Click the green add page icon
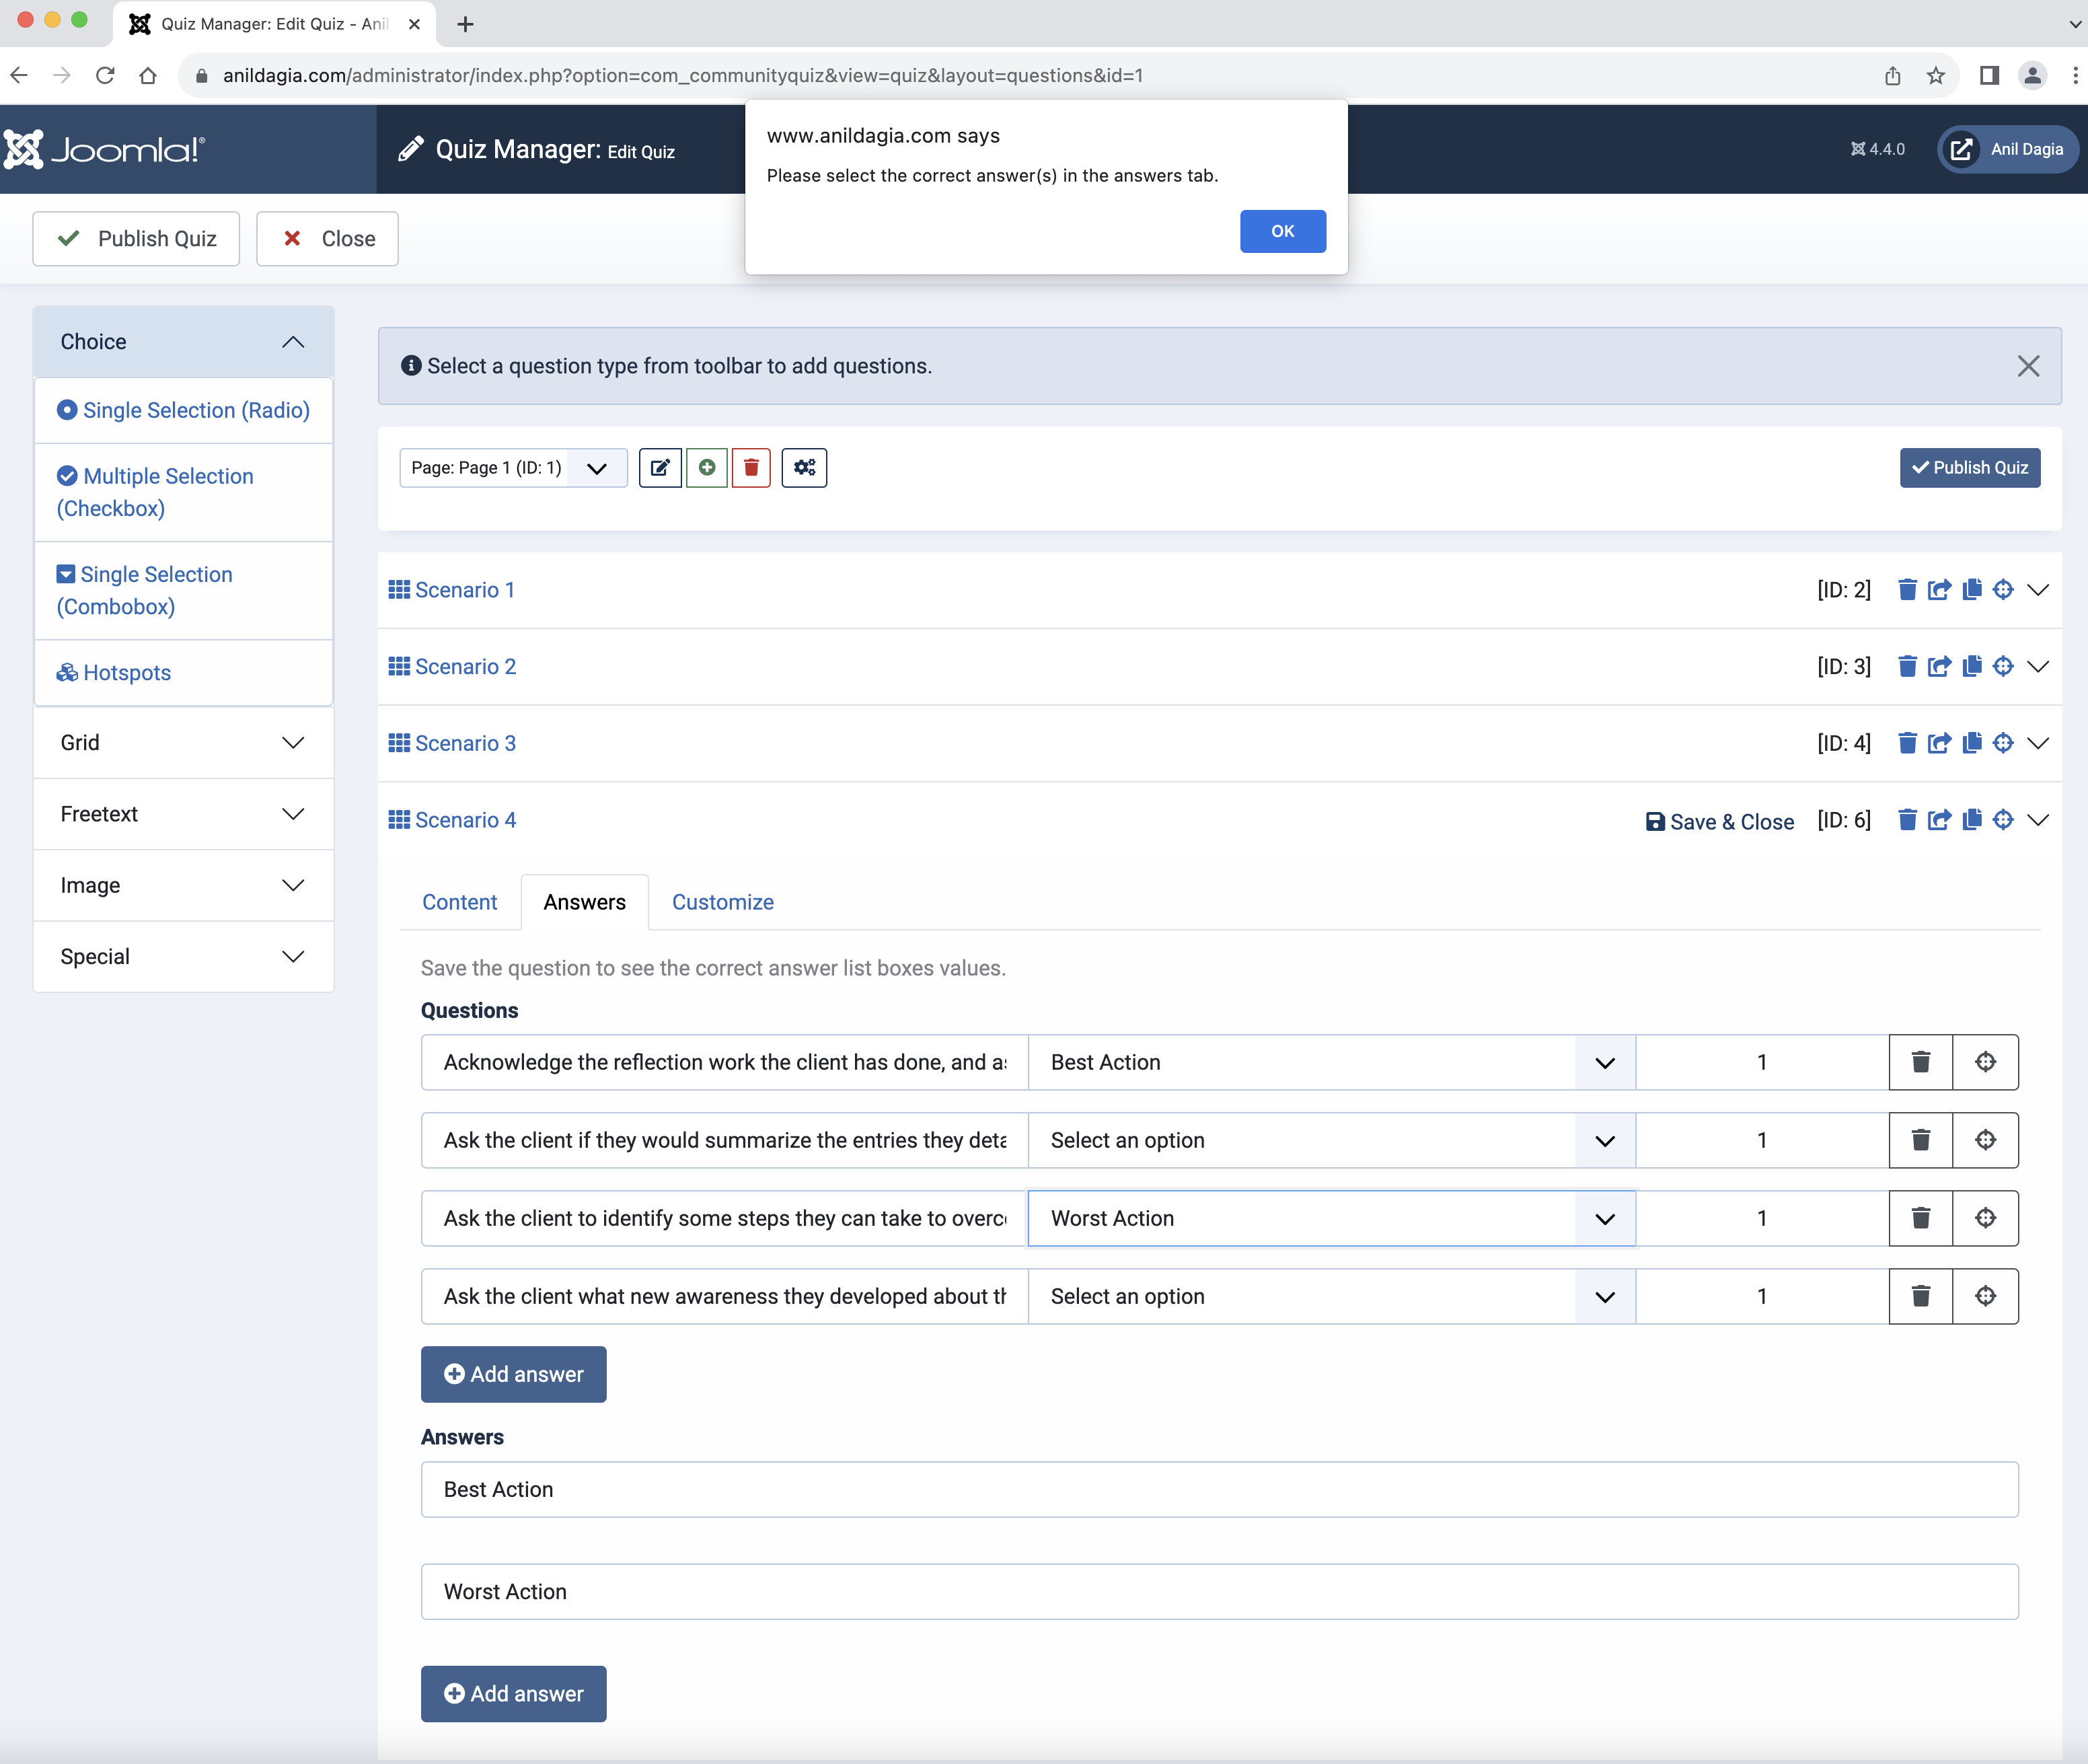 (x=706, y=467)
